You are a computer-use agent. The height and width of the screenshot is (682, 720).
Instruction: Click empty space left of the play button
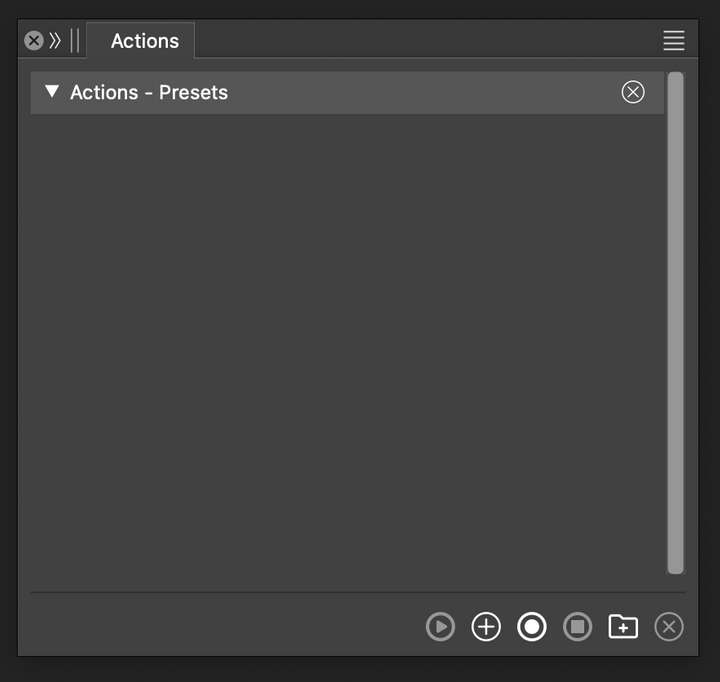(220, 626)
